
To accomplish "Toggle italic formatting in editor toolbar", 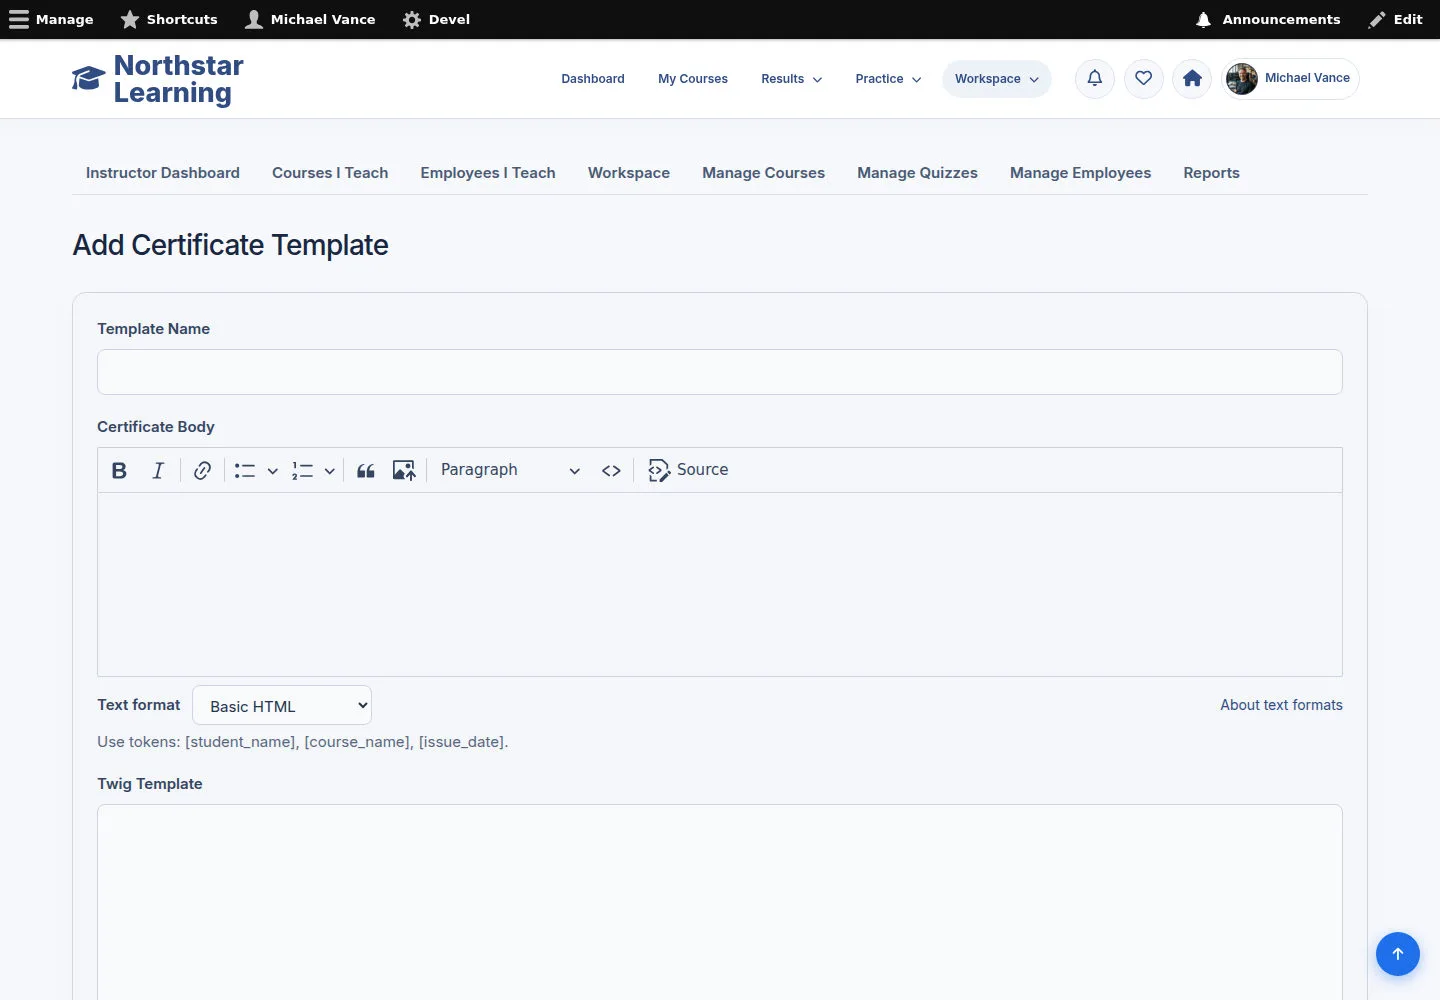I will 158,470.
